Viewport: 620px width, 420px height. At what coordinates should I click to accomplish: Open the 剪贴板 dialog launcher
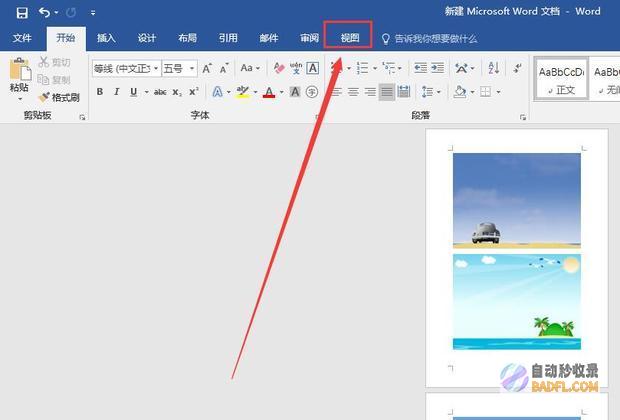coord(82,117)
